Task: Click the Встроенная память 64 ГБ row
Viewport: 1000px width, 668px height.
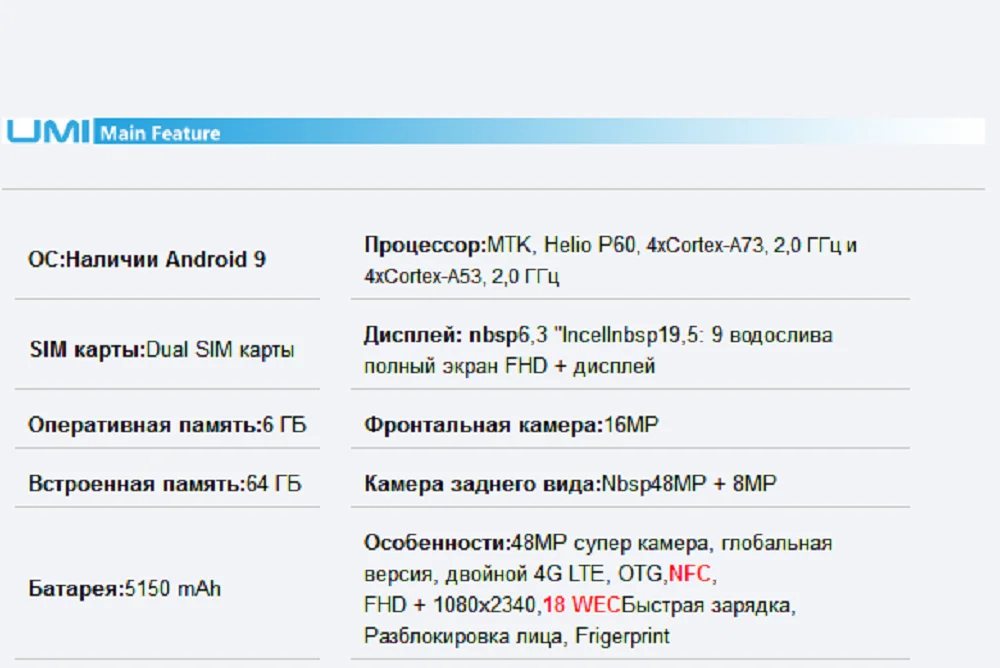Action: [165, 484]
